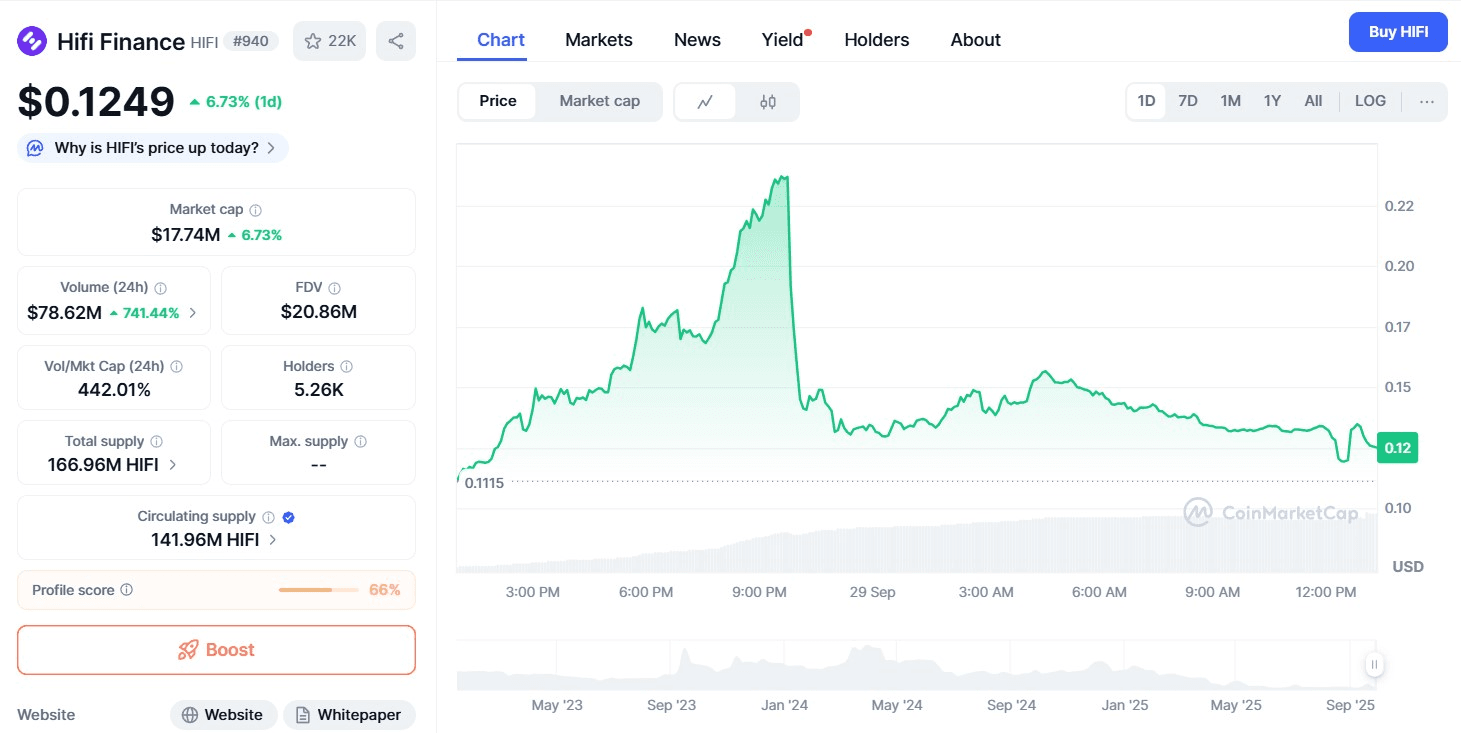Viewport: 1461px width, 733px height.
Task: Expand the Volume (24h) details arrow
Action: click(193, 313)
